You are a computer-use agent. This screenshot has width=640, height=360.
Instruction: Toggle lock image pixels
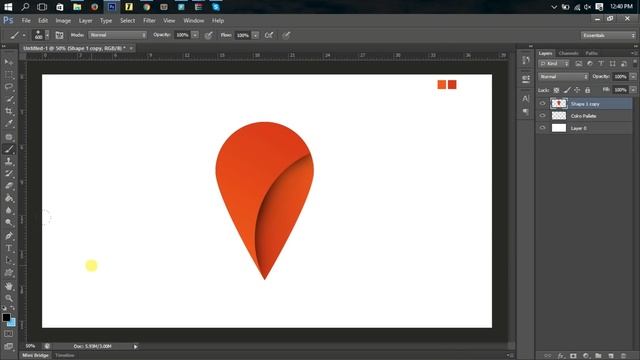click(567, 90)
